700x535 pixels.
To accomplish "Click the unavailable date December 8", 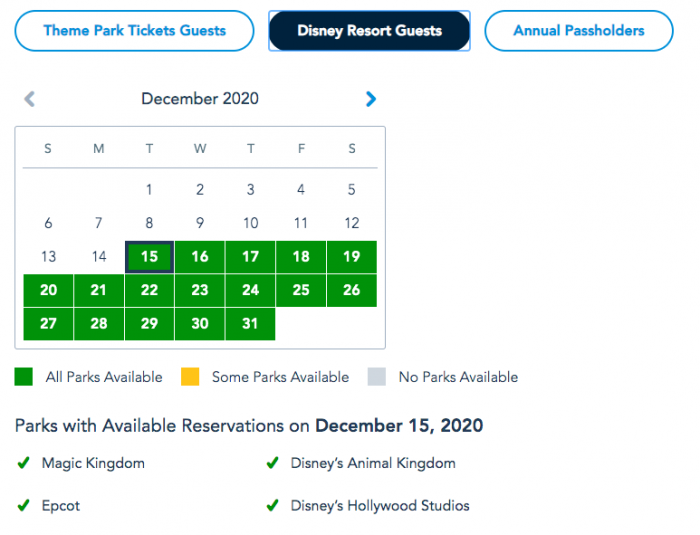I will (149, 223).
